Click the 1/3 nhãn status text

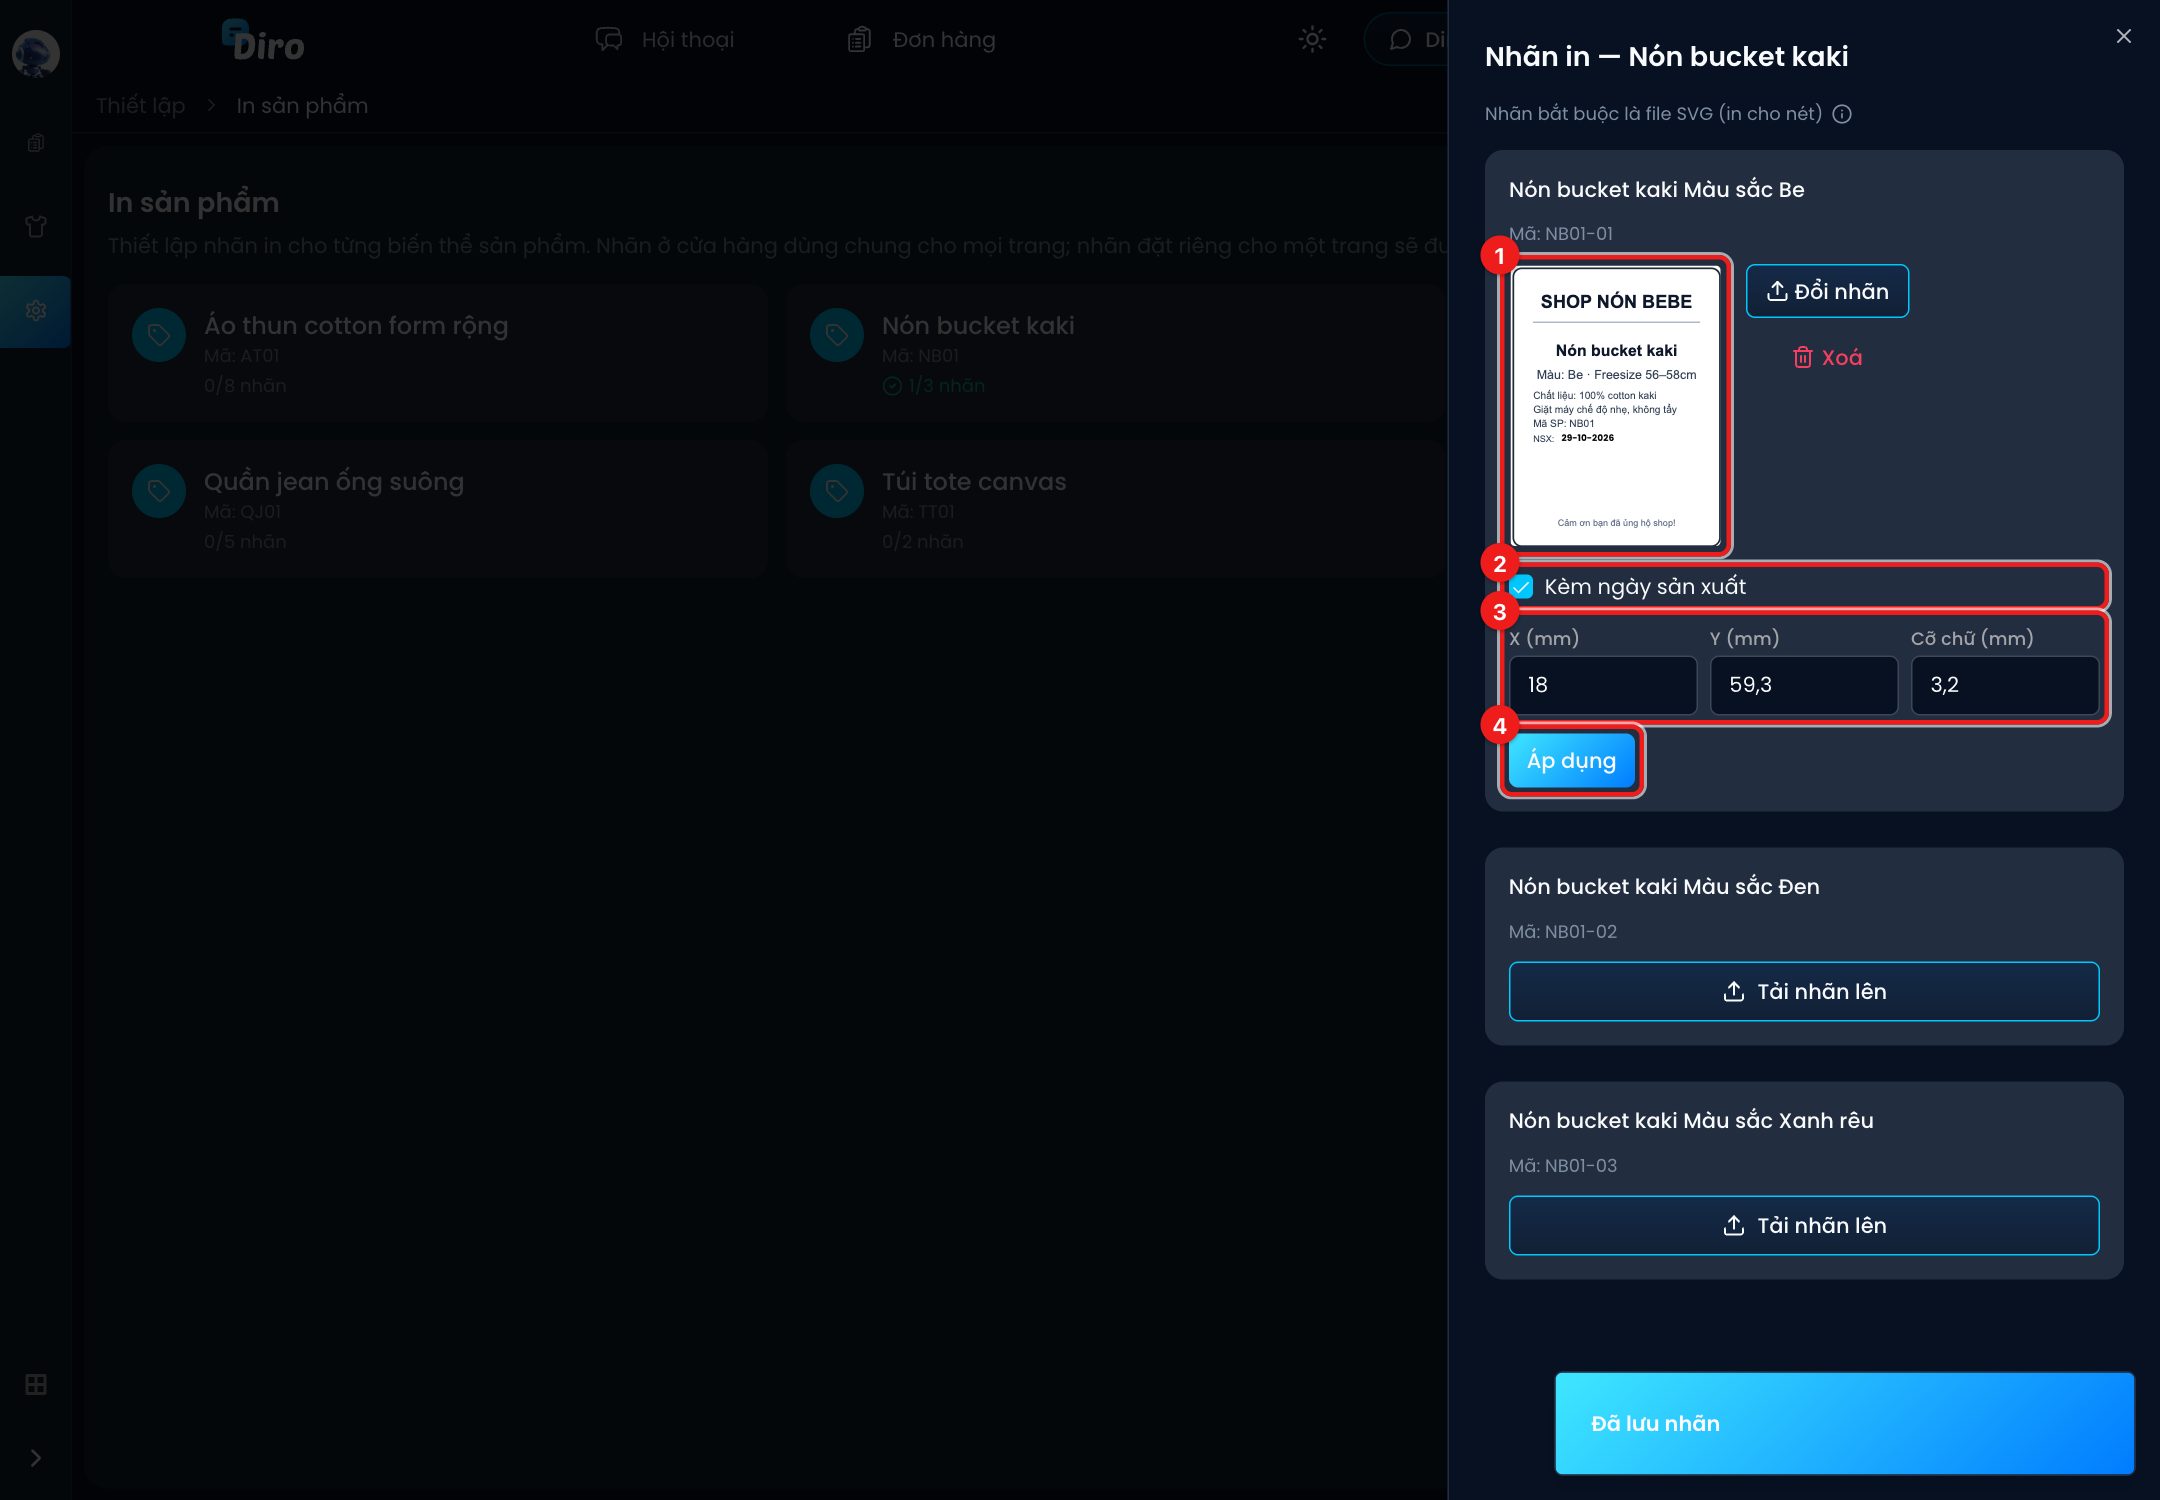[946, 386]
